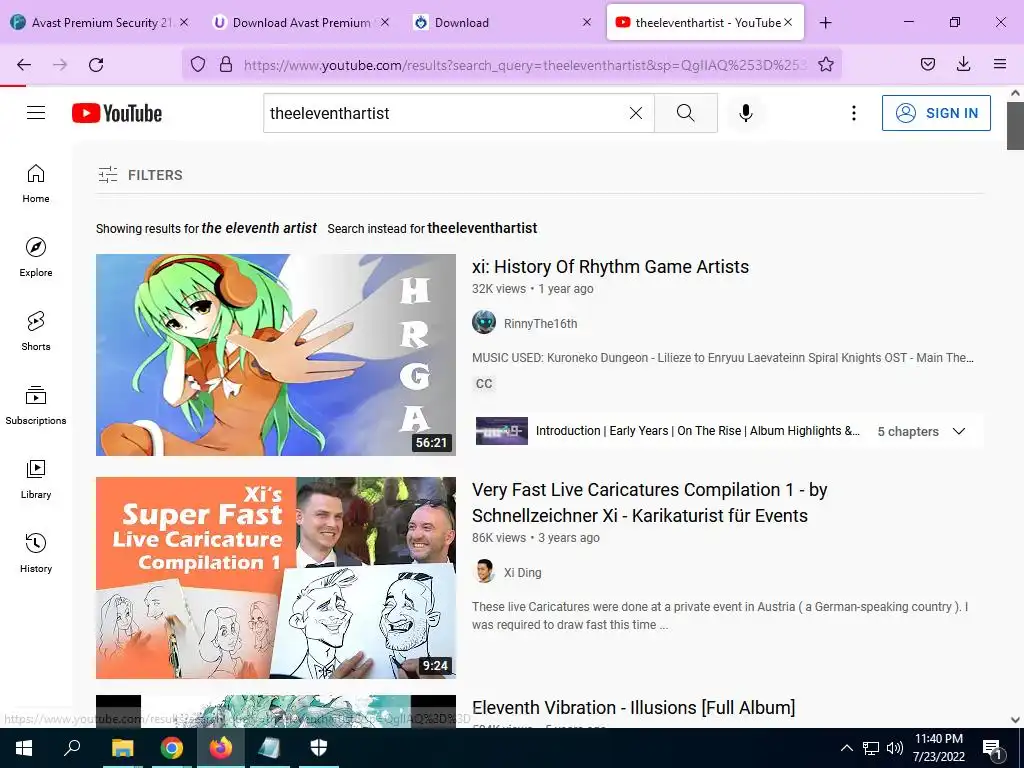The width and height of the screenshot is (1024, 768).
Task: Click the SIGN IN button
Action: [x=936, y=113]
